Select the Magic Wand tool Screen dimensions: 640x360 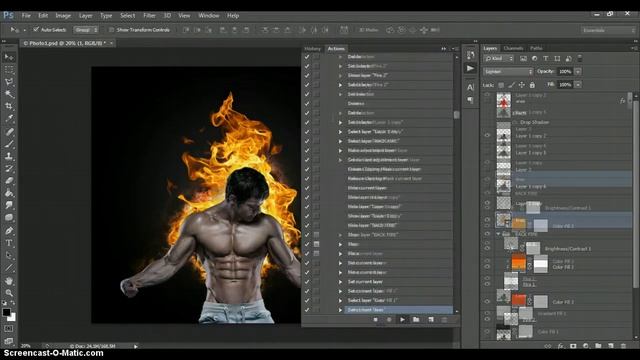pyautogui.click(x=9, y=94)
